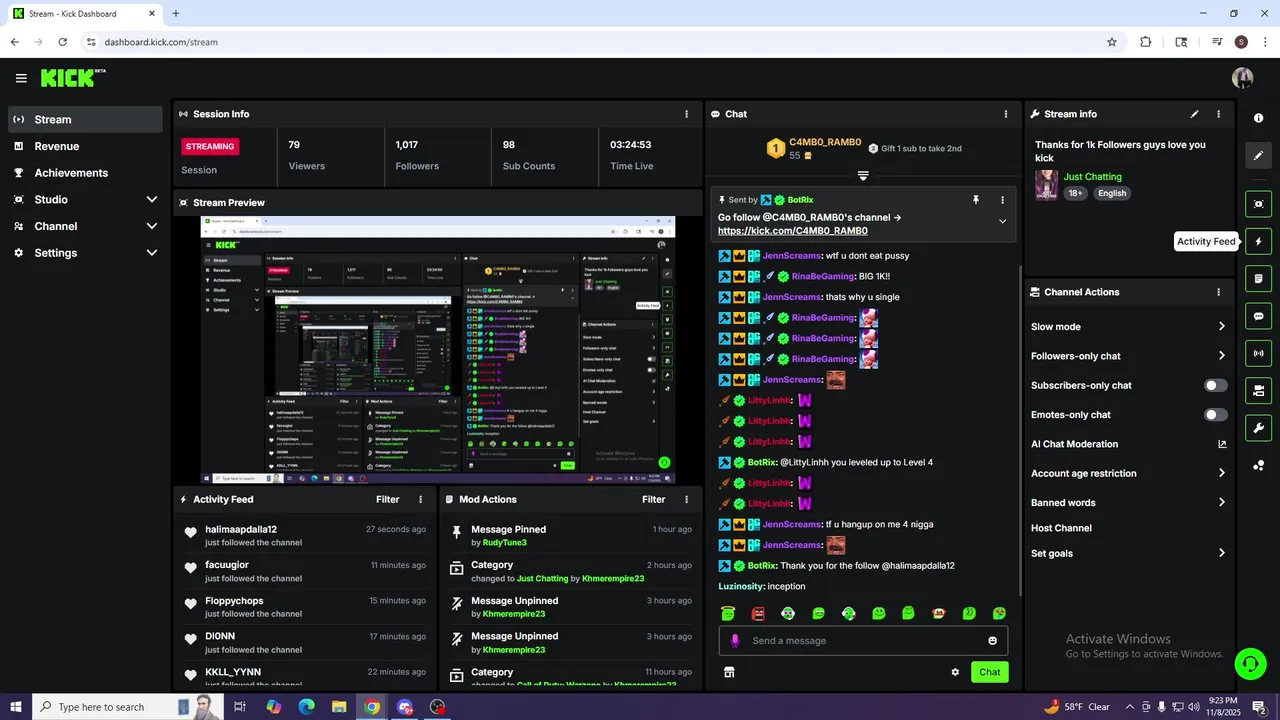Edit stream info with the pencil icon
1280x720 pixels.
click(x=1194, y=114)
